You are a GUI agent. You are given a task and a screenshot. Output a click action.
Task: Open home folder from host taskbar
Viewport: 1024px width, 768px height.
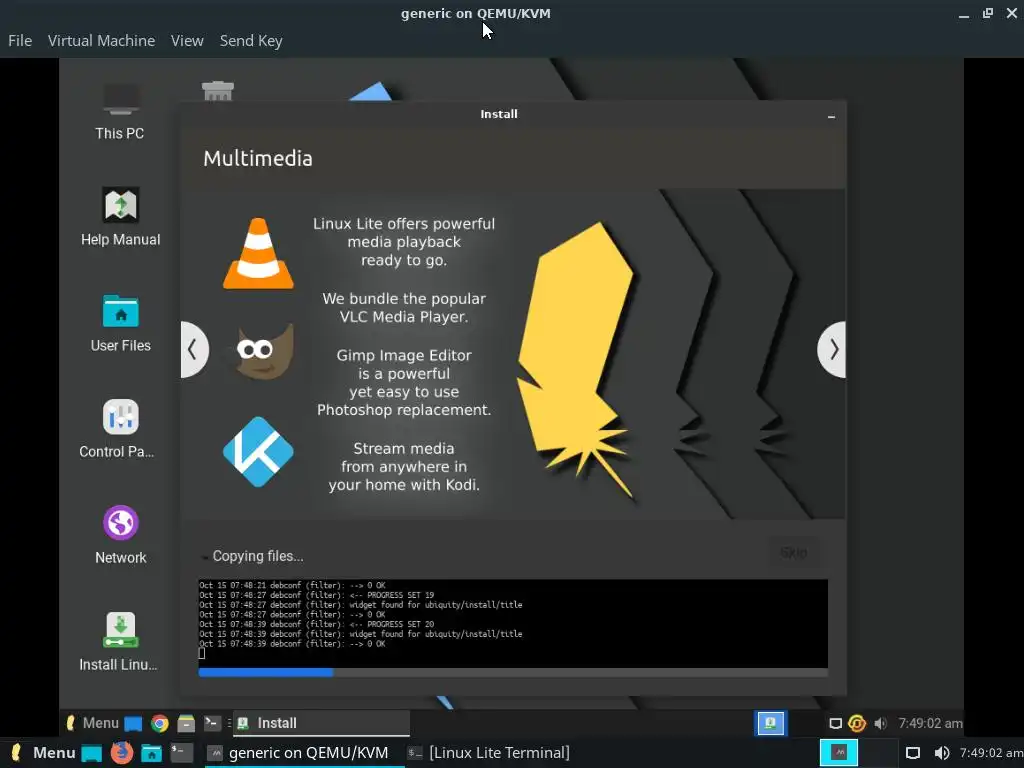[152, 754]
